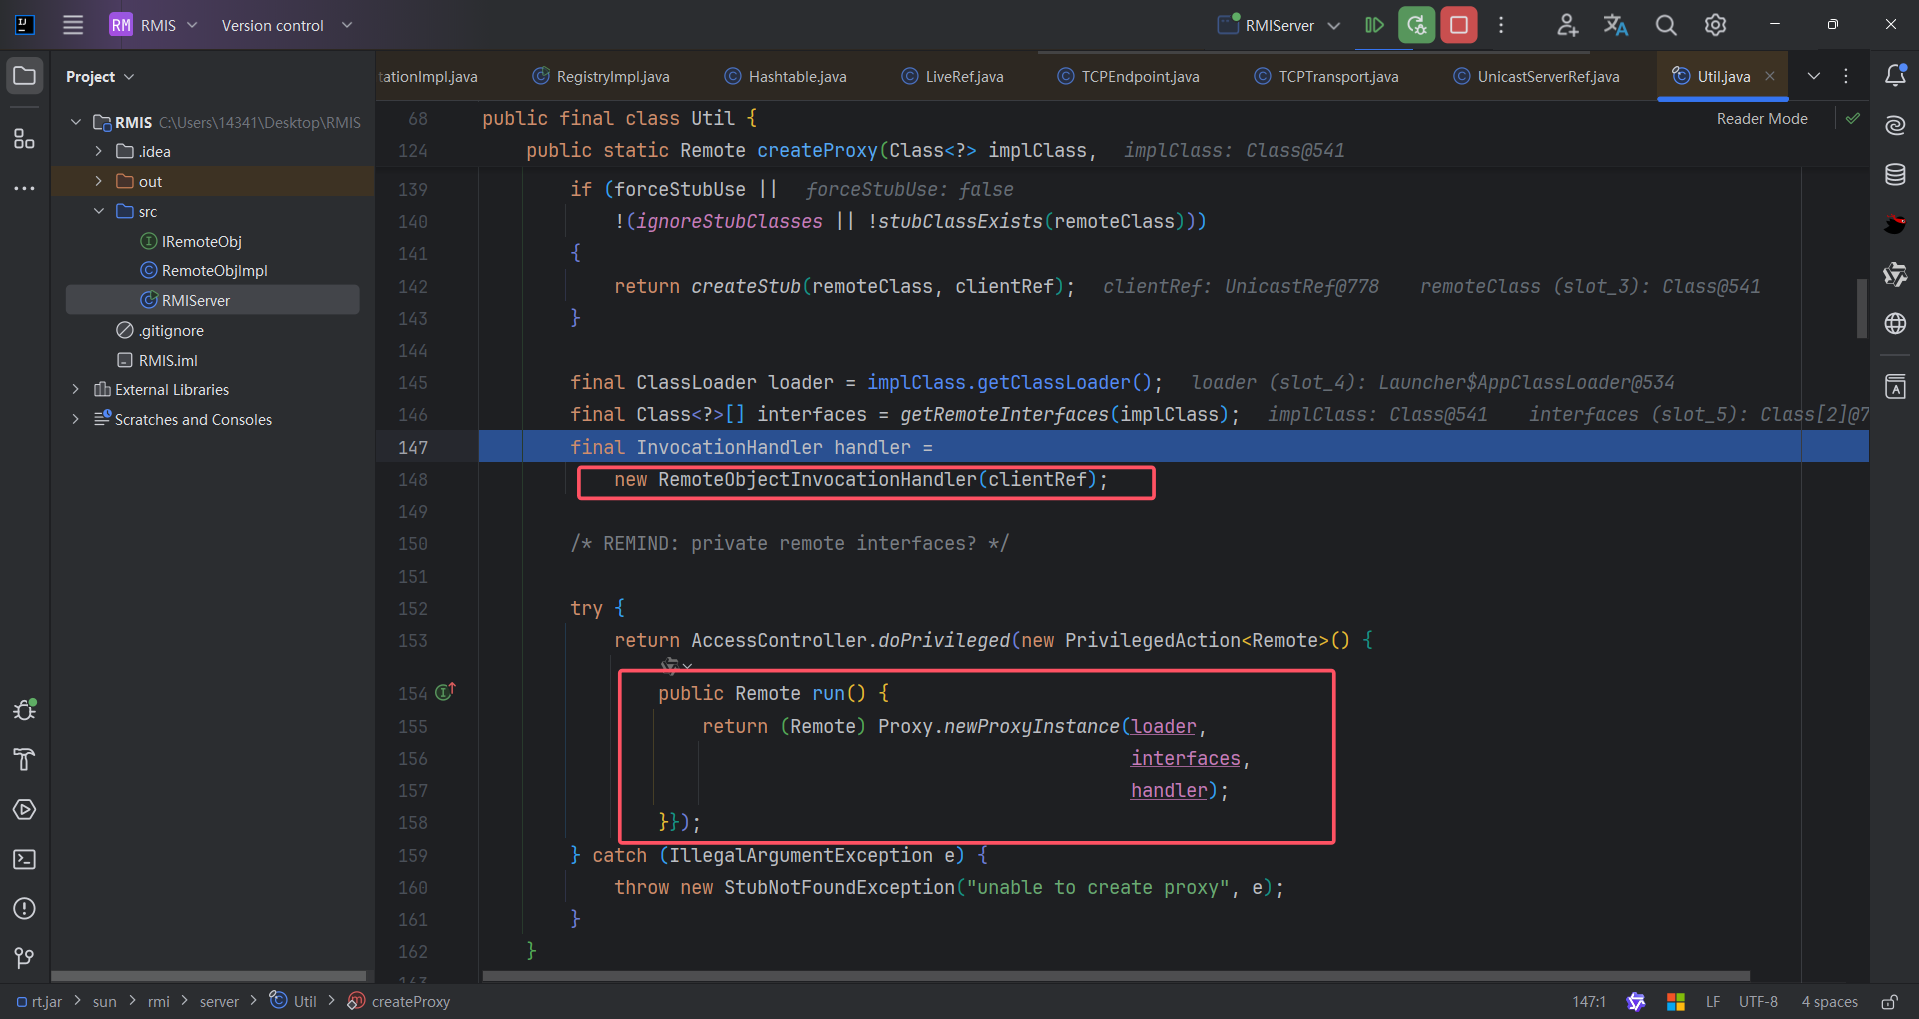This screenshot has height=1019, width=1919.
Task: Click the createProxy breadcrumb
Action: coord(398,1001)
